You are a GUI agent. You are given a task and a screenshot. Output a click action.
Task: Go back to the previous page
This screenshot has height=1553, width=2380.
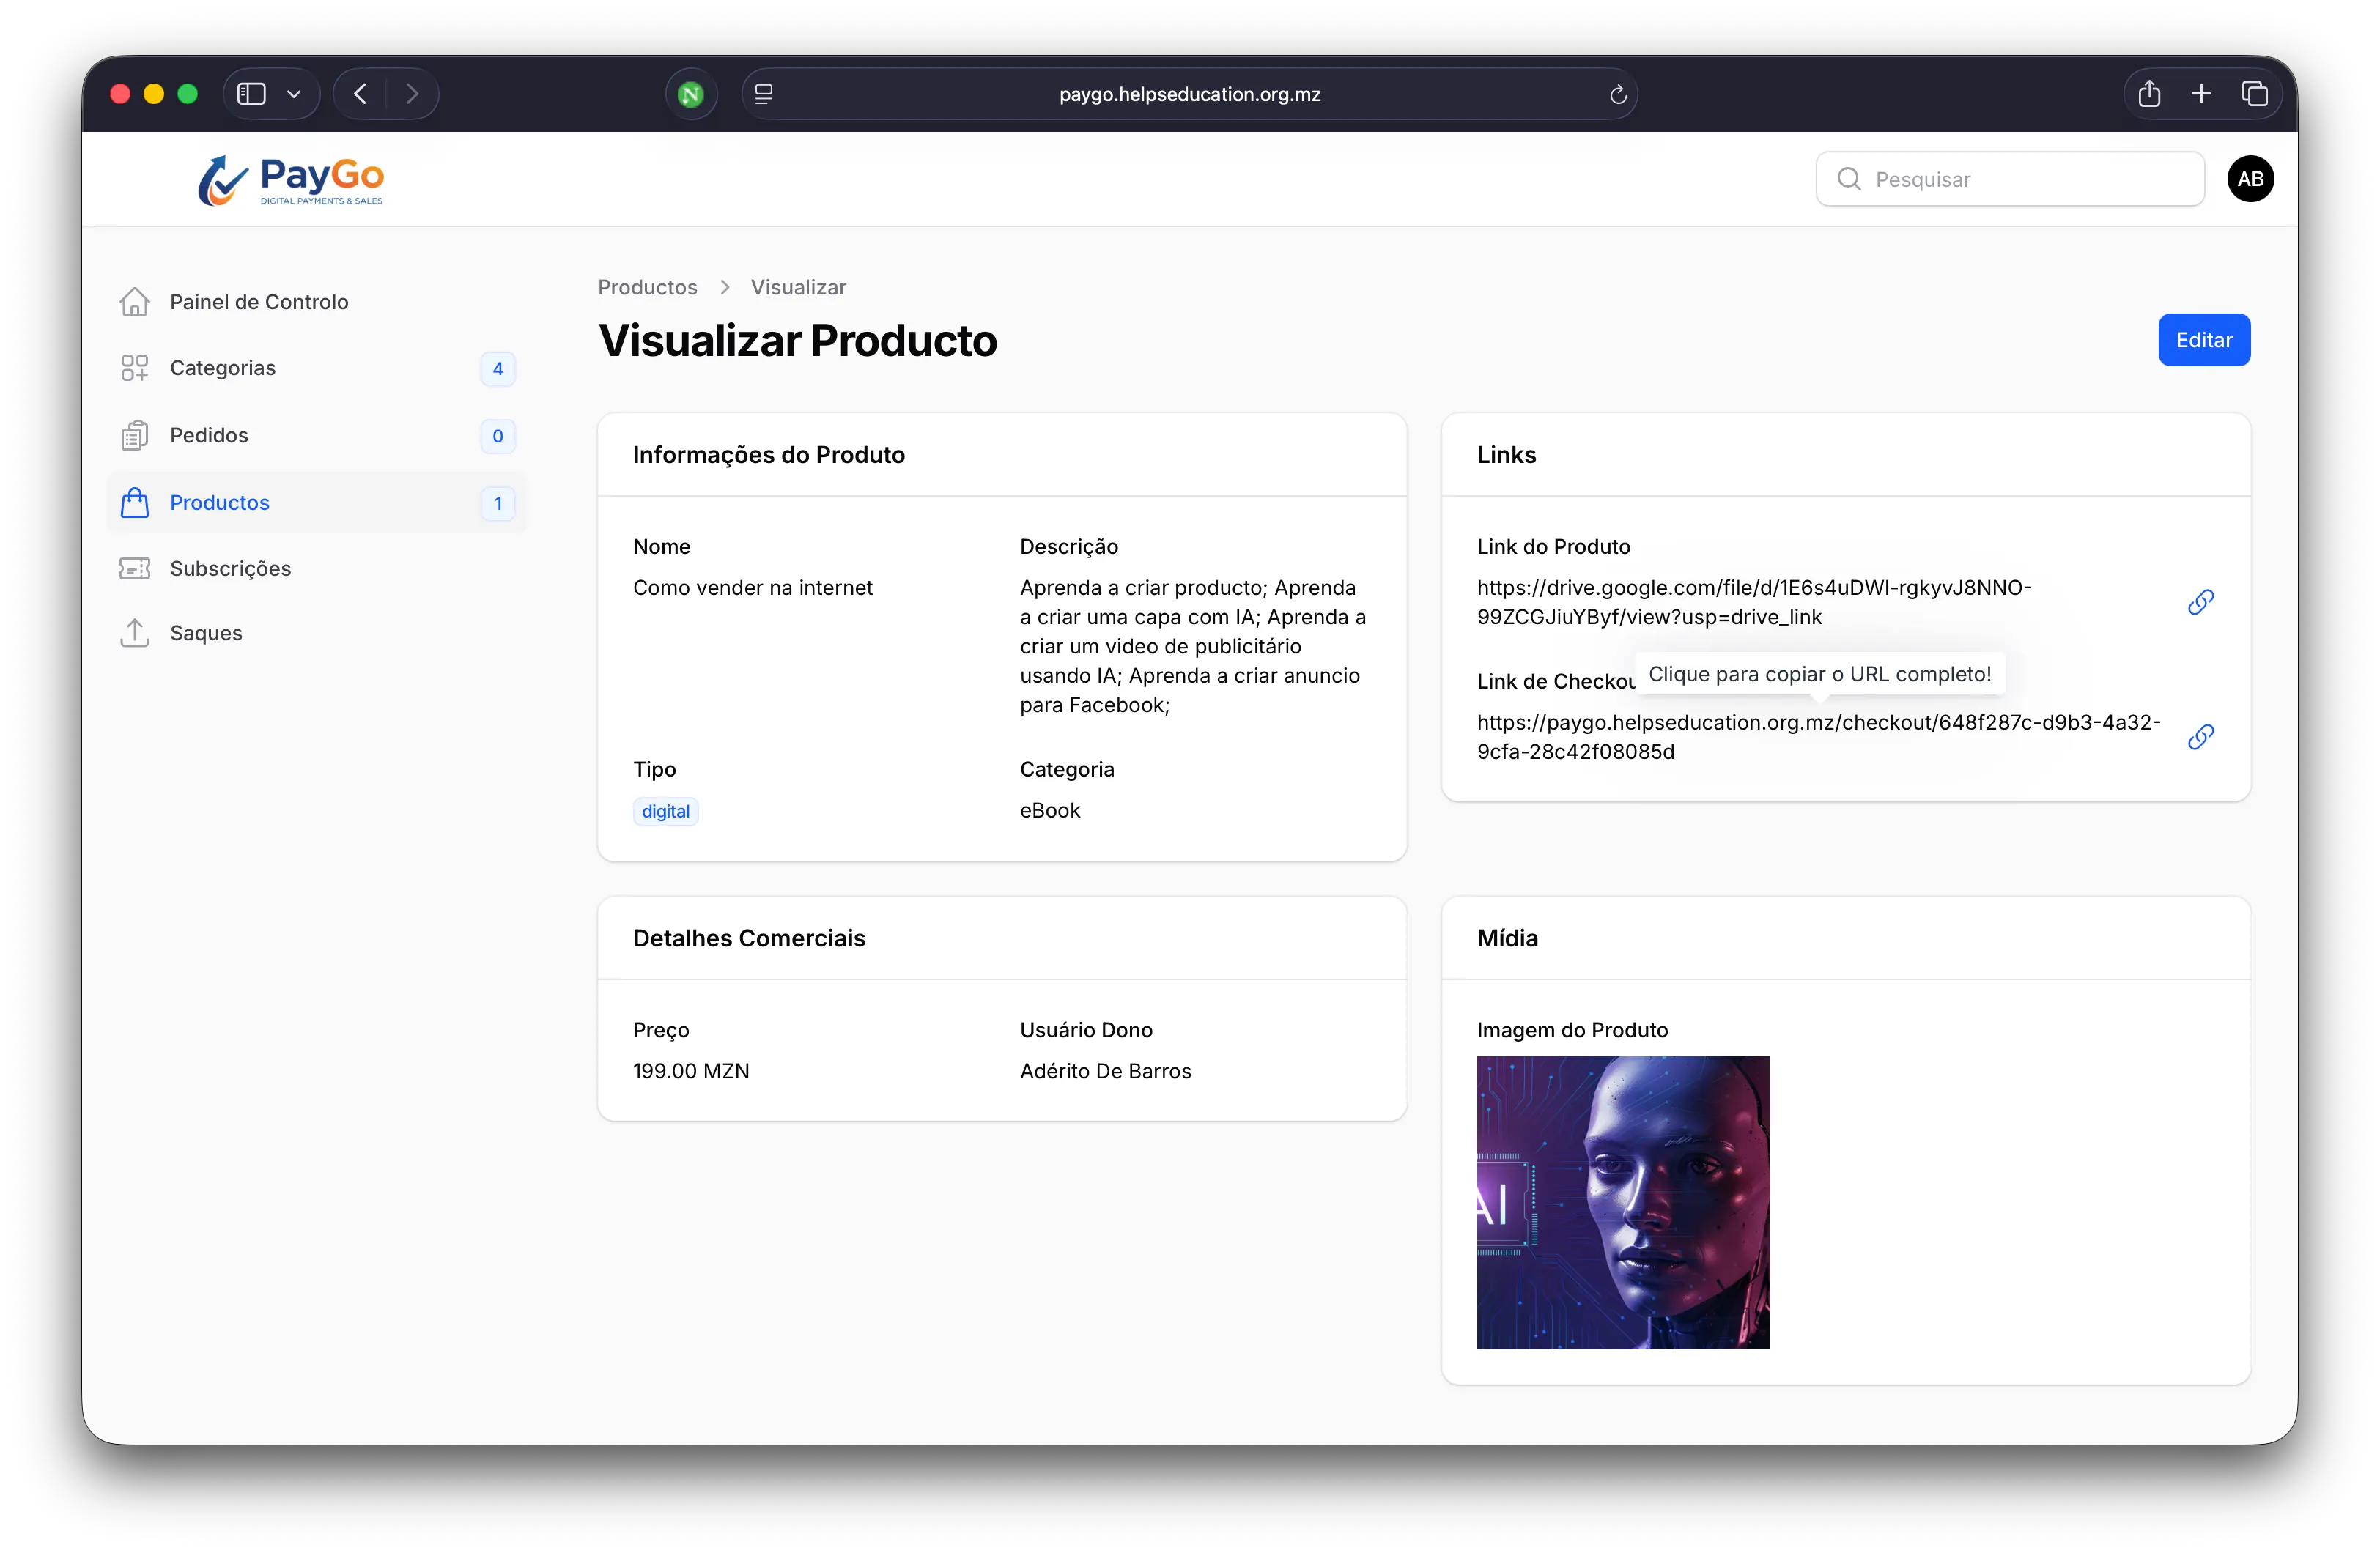[x=361, y=94]
